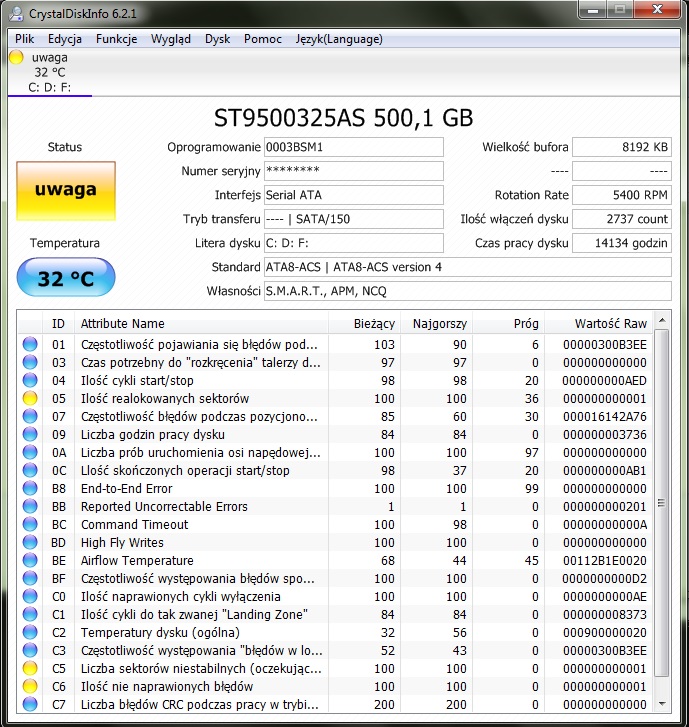The height and width of the screenshot is (727, 689).
Task: Click the blue status icon for attribute BD
Action: click(30, 542)
